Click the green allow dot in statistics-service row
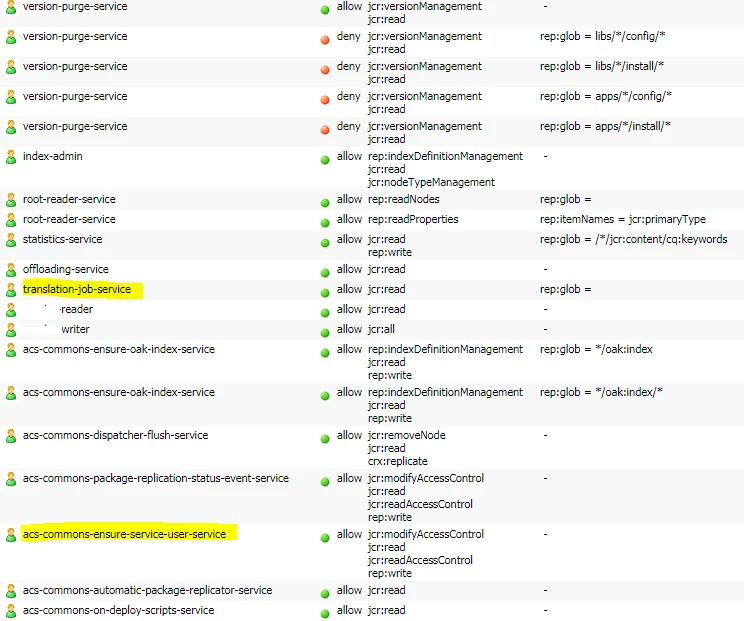This screenshot has width=744, height=621. click(325, 243)
